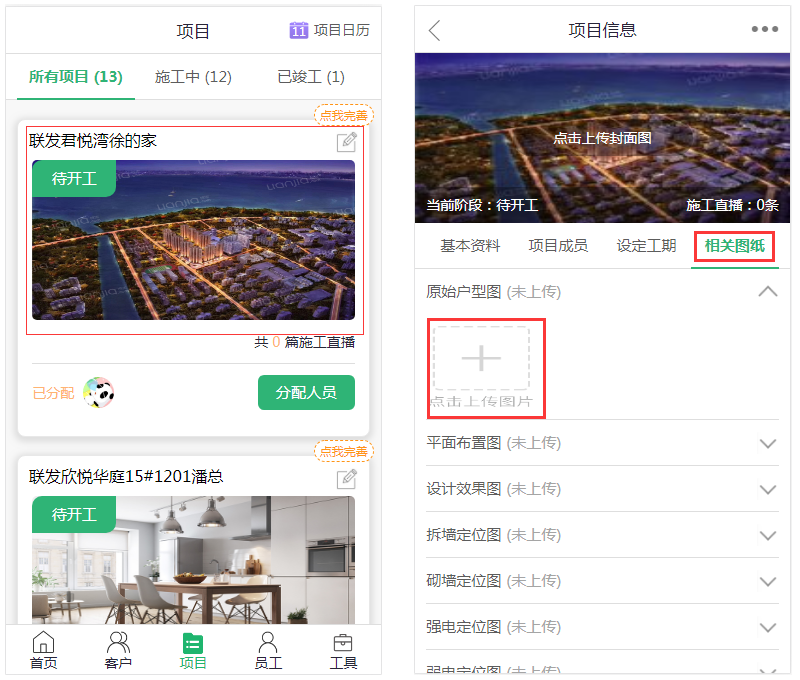Expand the 设计效果图 section
The image size is (800, 680).
point(767,489)
